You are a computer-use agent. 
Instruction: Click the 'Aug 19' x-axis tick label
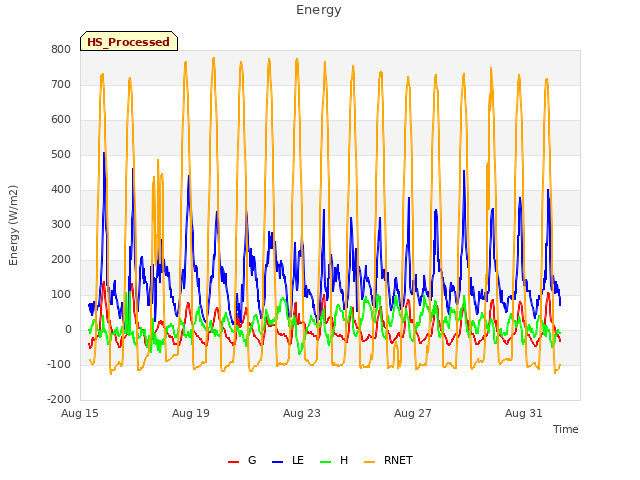tap(191, 413)
